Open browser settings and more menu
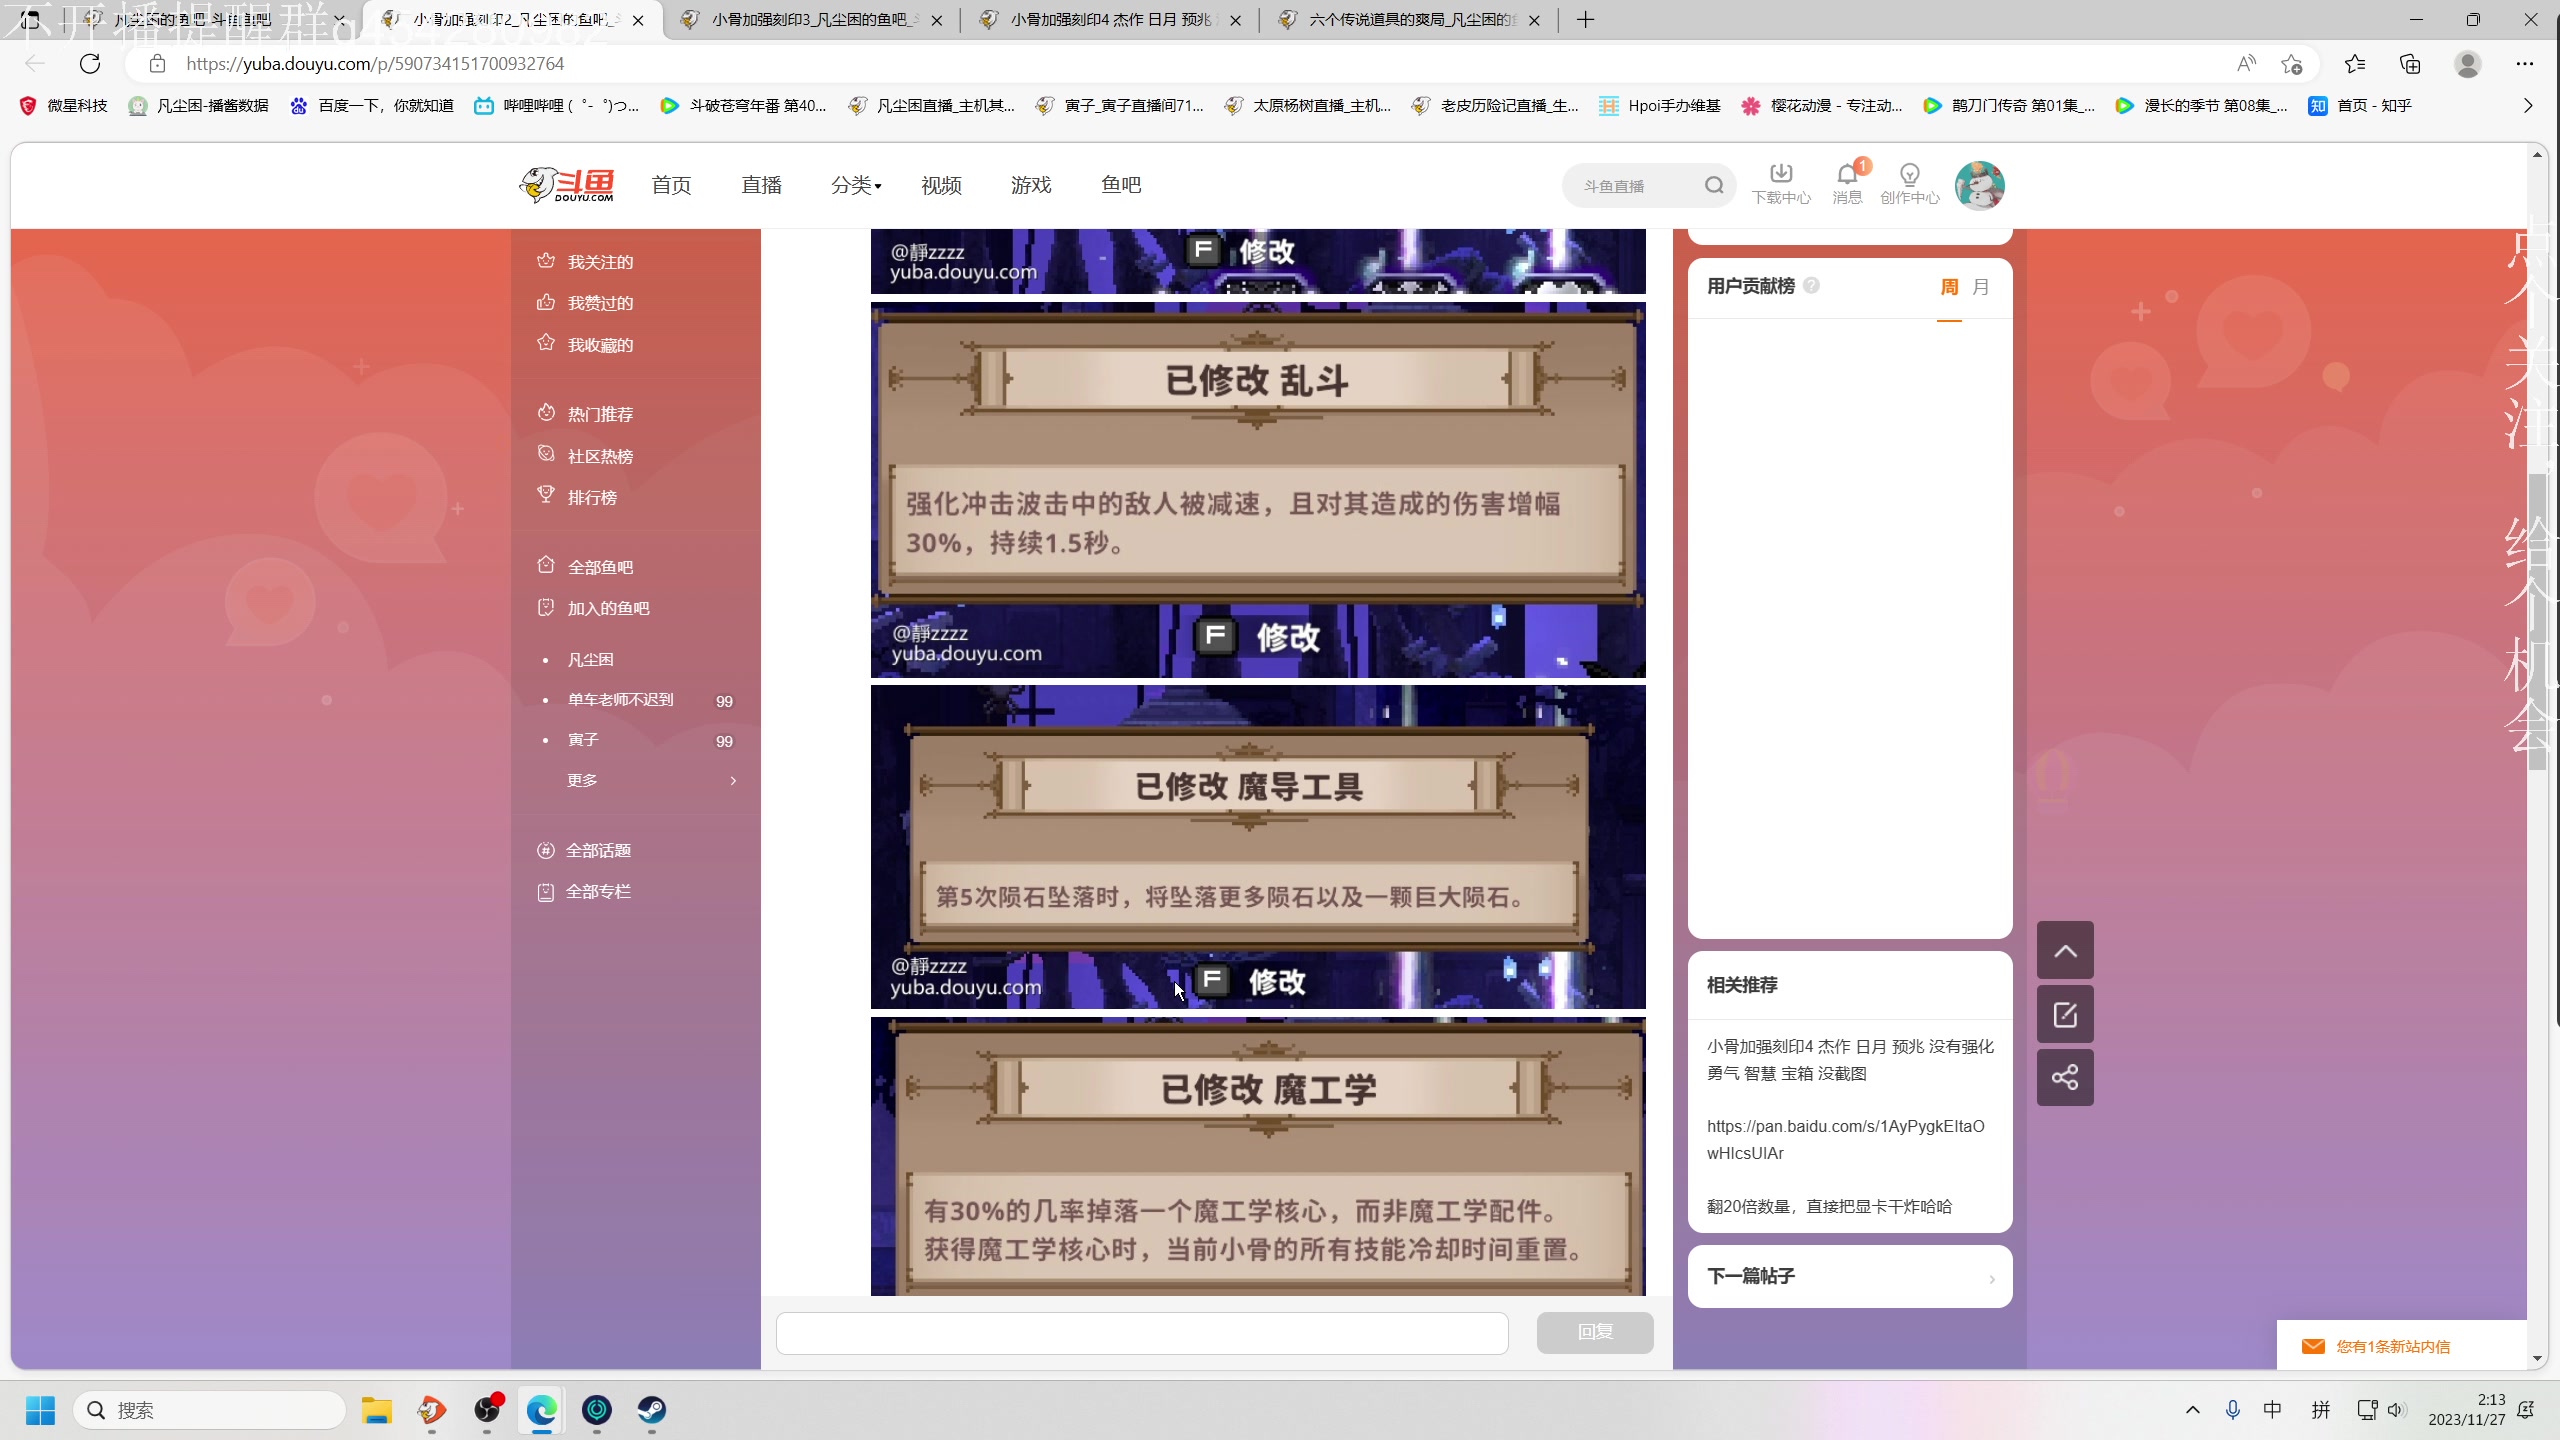The height and width of the screenshot is (1440, 2560). click(2525, 64)
